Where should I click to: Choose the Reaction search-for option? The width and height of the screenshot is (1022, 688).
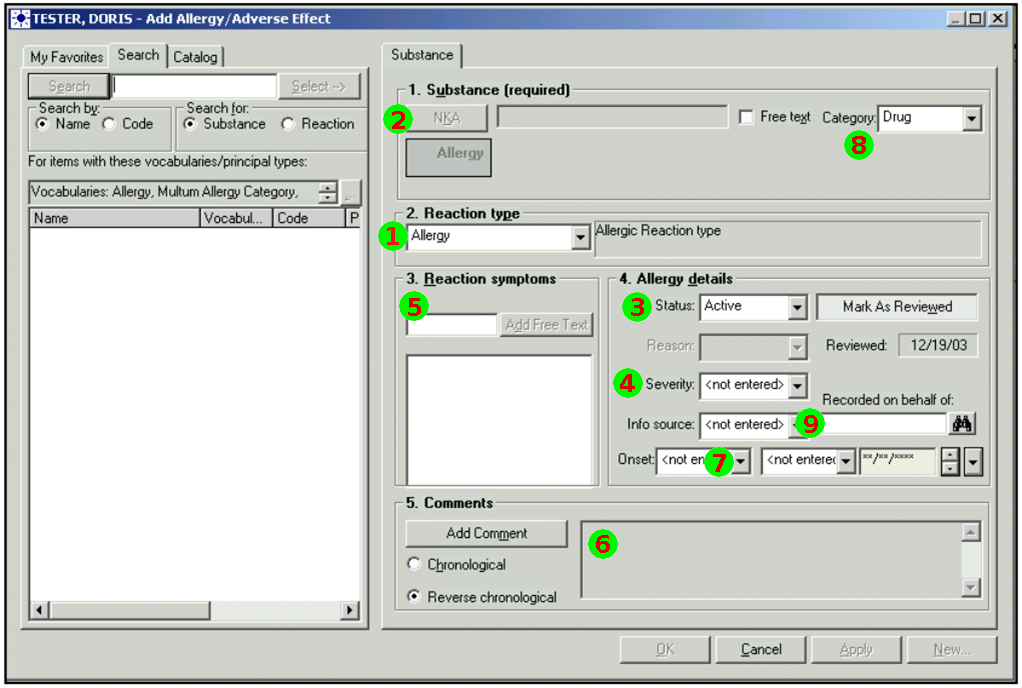[x=288, y=124]
